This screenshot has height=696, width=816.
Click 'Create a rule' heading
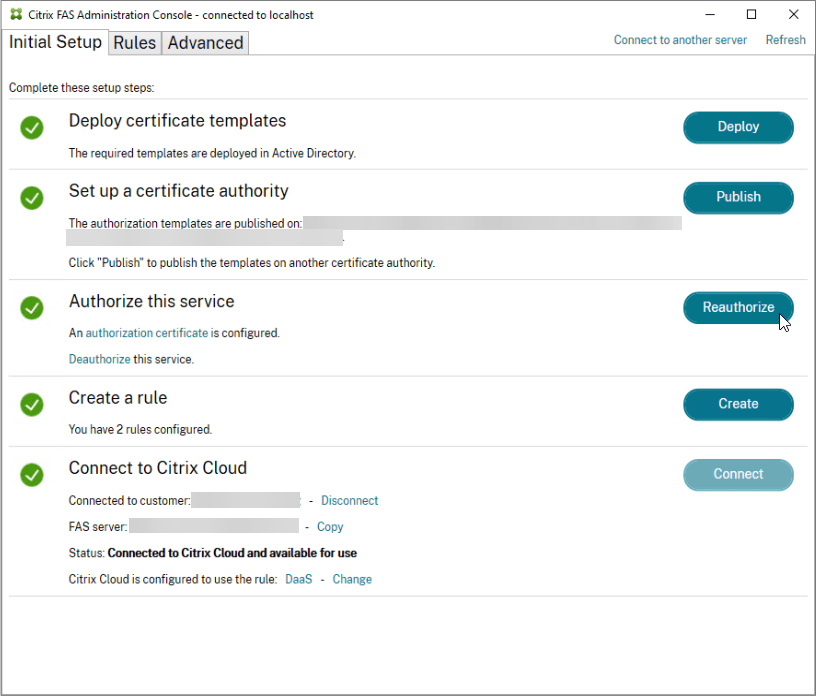coord(118,398)
